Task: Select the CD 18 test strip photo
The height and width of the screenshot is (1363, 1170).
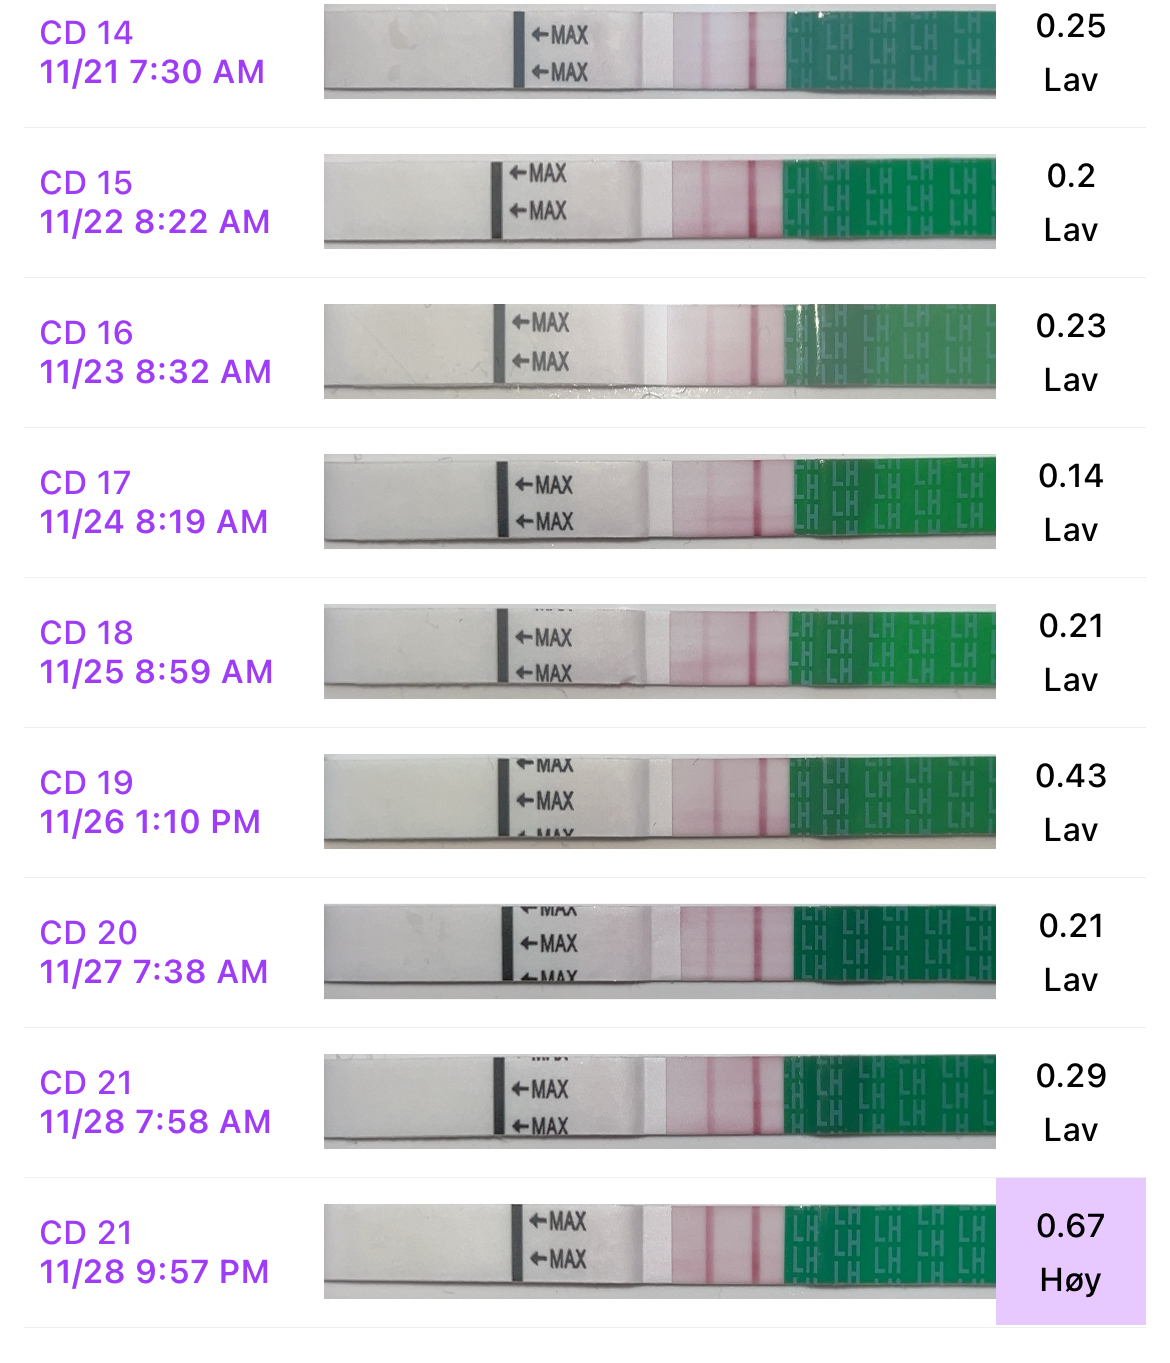Action: click(x=659, y=651)
